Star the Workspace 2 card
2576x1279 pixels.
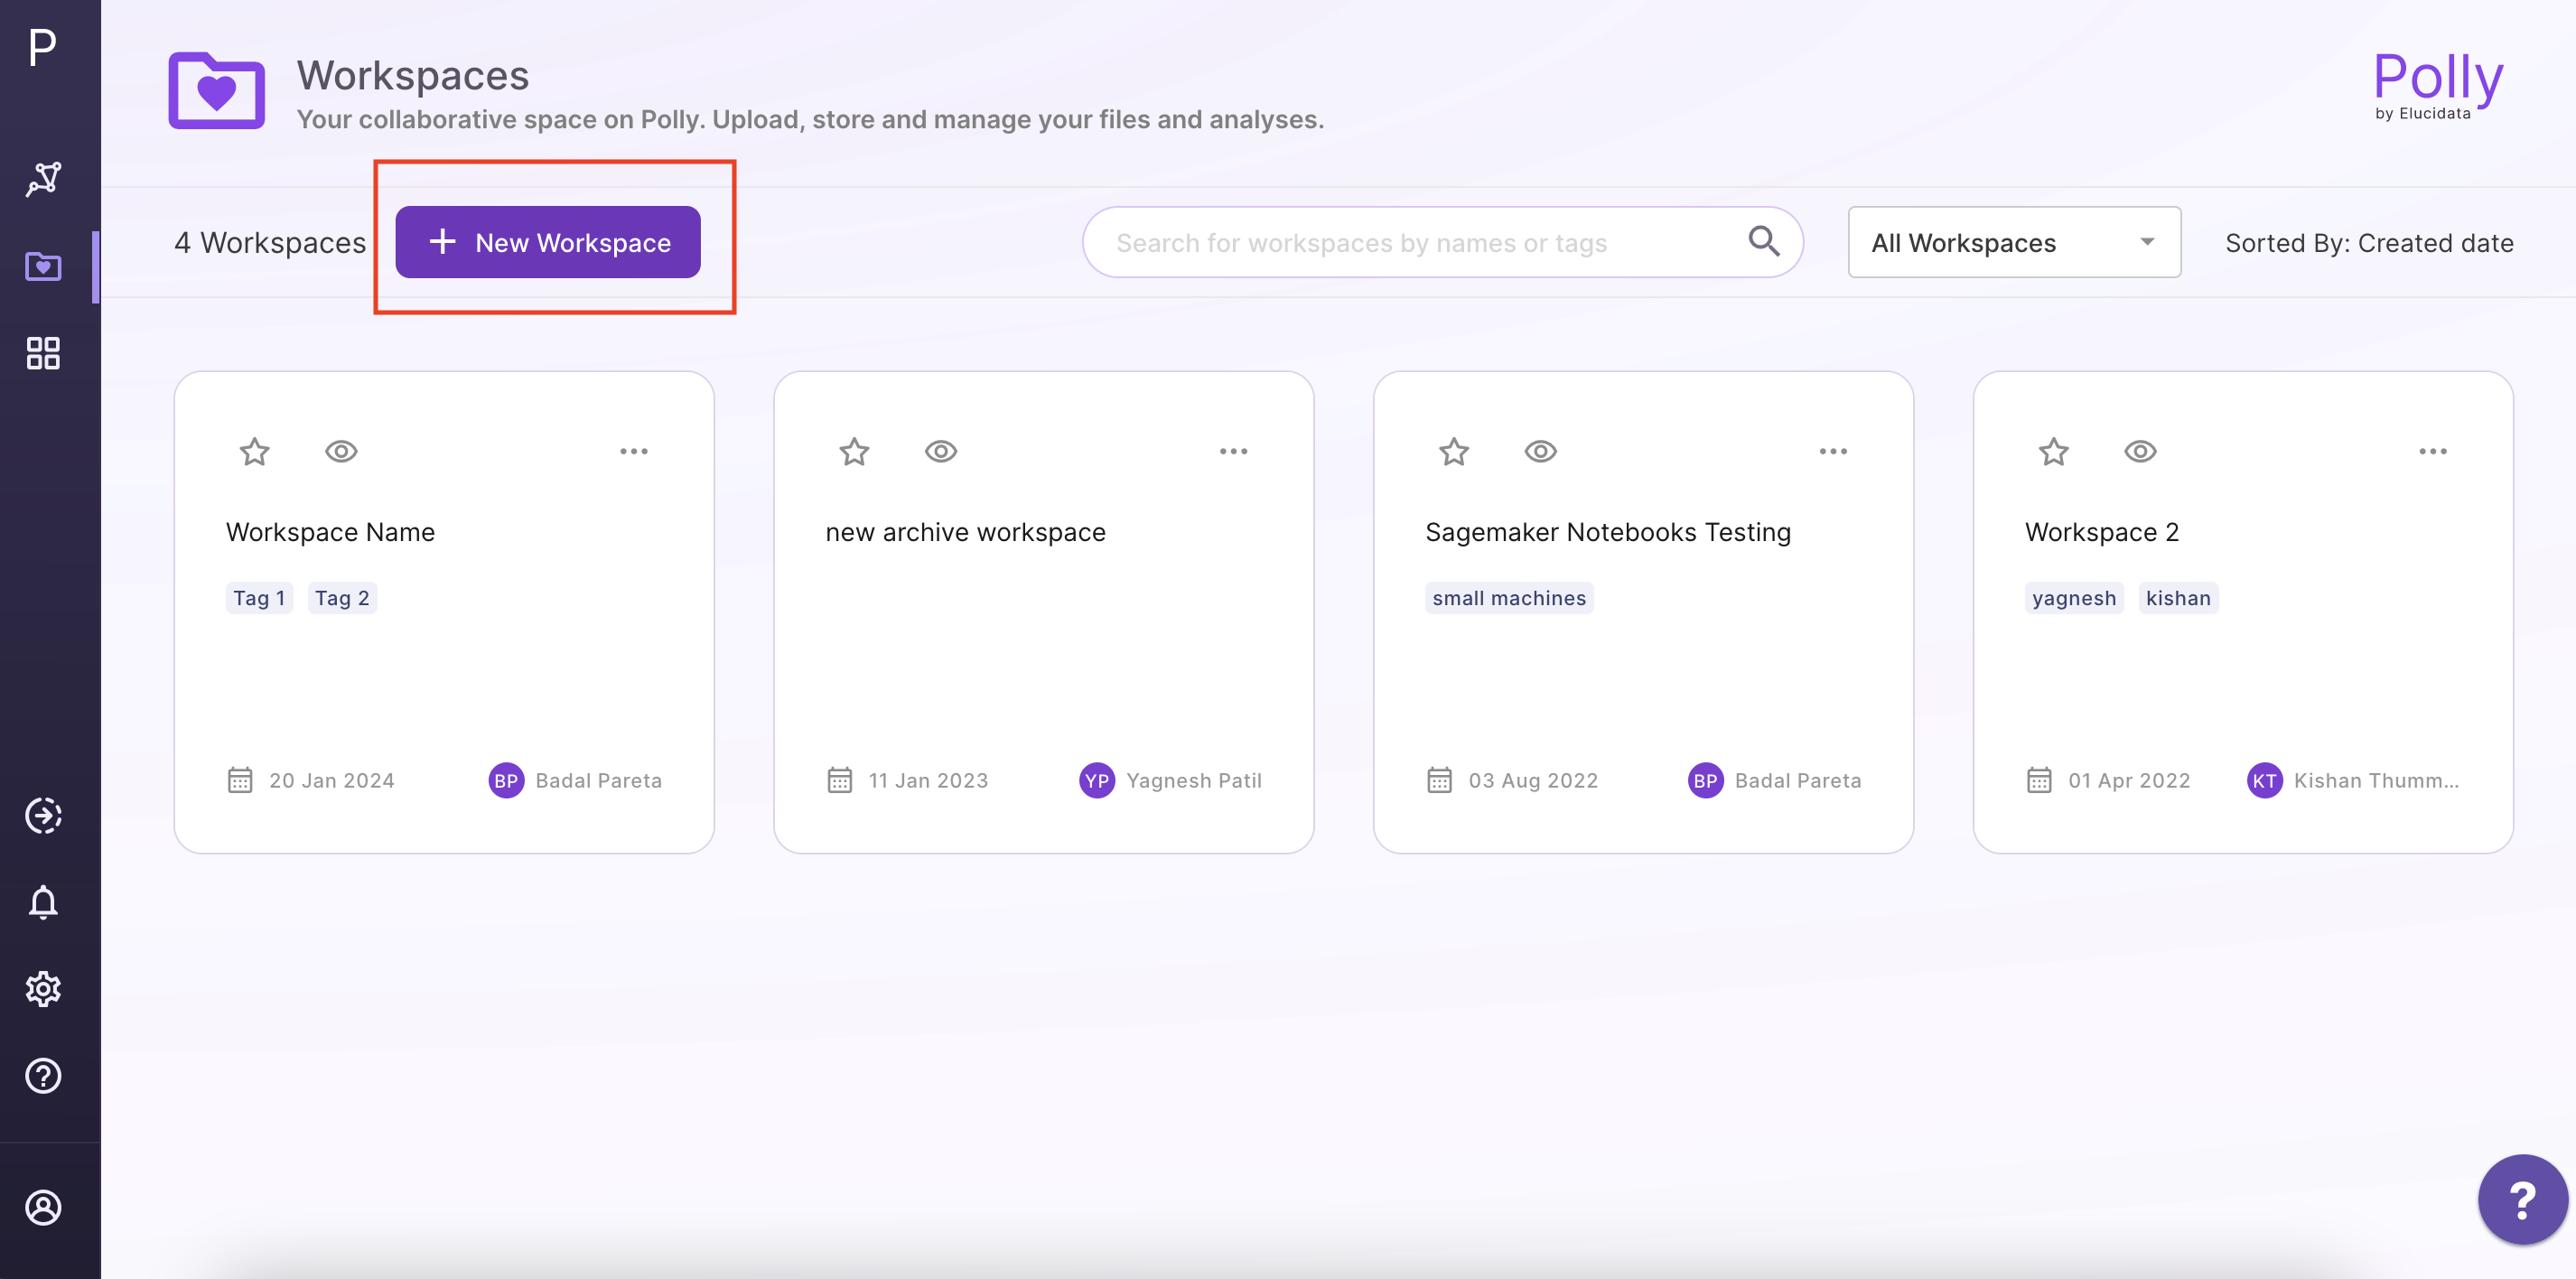click(2053, 452)
